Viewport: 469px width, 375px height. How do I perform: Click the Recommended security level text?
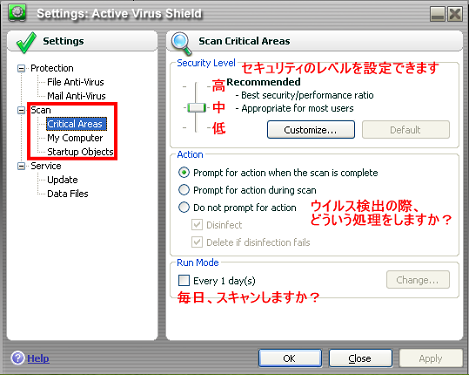point(263,82)
